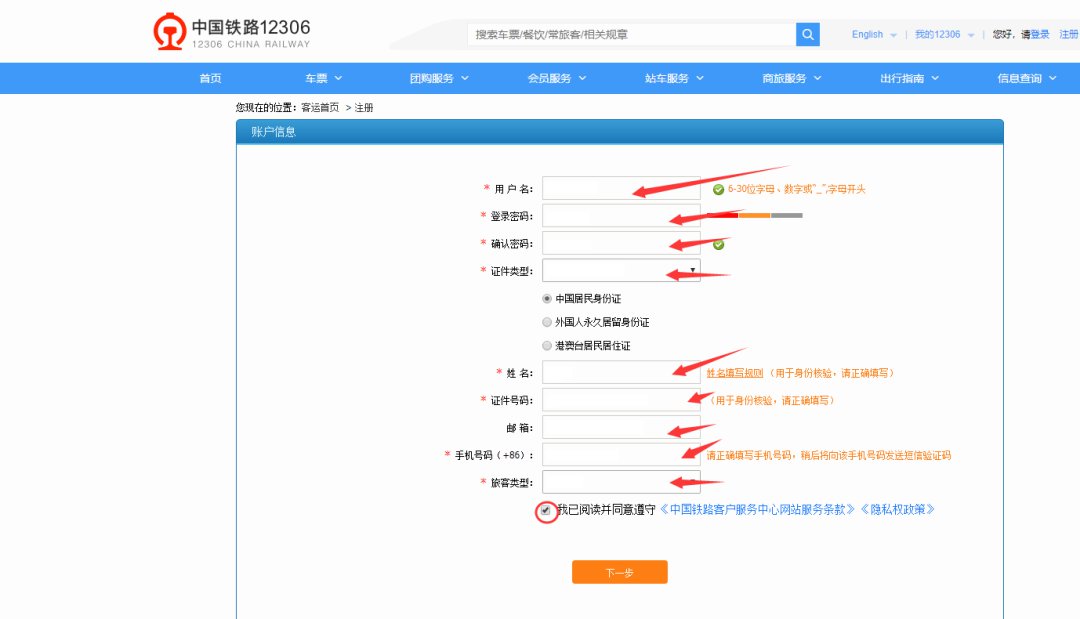Expand the English language dropdown
1080x619 pixels.
[x=873, y=35]
